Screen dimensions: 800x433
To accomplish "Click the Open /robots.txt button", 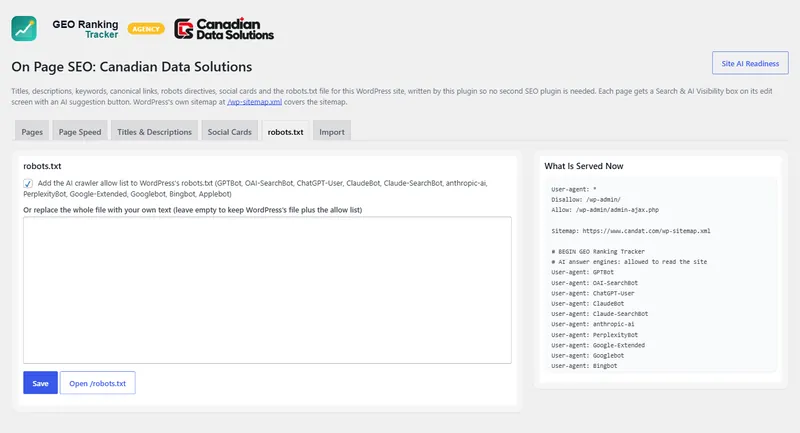I will click(x=97, y=383).
